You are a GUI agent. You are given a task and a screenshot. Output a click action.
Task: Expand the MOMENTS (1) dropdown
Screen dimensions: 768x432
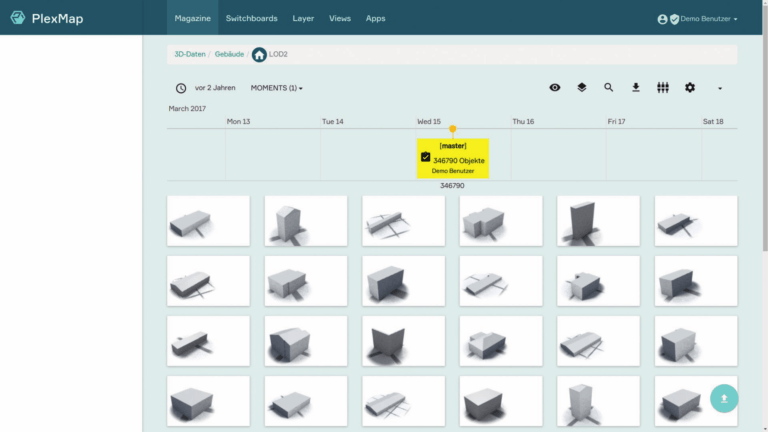(x=276, y=88)
